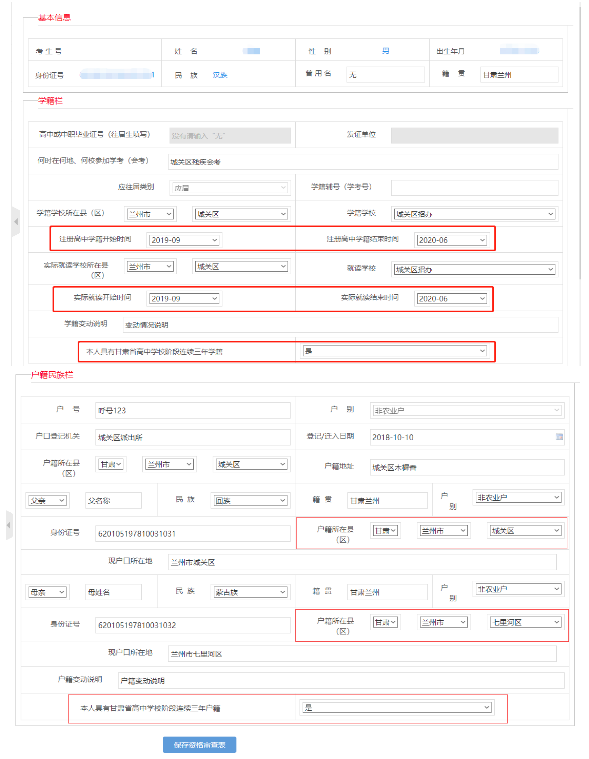Click the 发证单位 input field
The image size is (589, 759).
pyautogui.click(x=474, y=135)
